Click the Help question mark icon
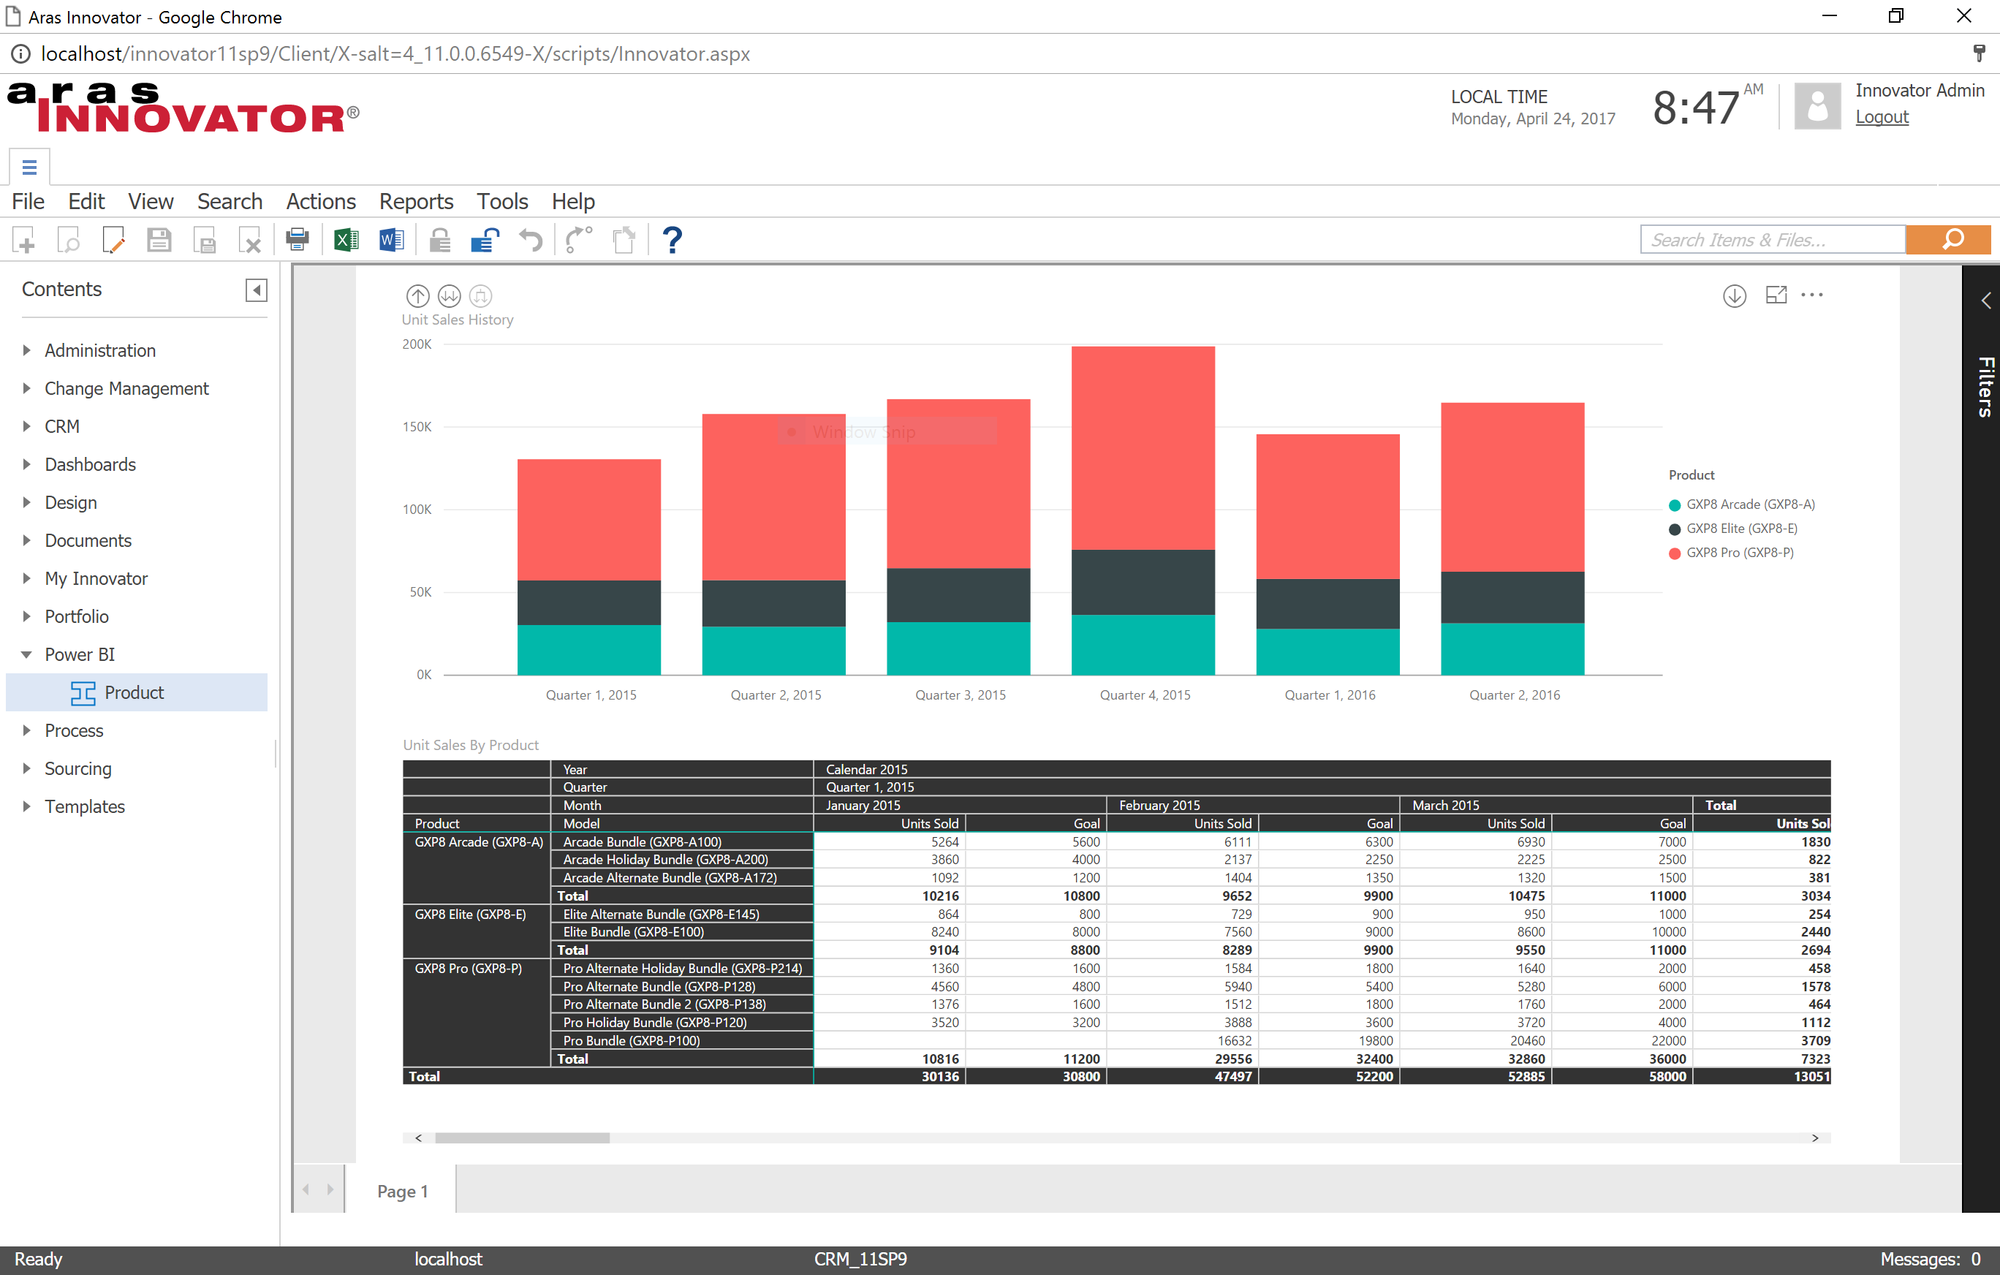The height and width of the screenshot is (1275, 2000). pos(672,240)
